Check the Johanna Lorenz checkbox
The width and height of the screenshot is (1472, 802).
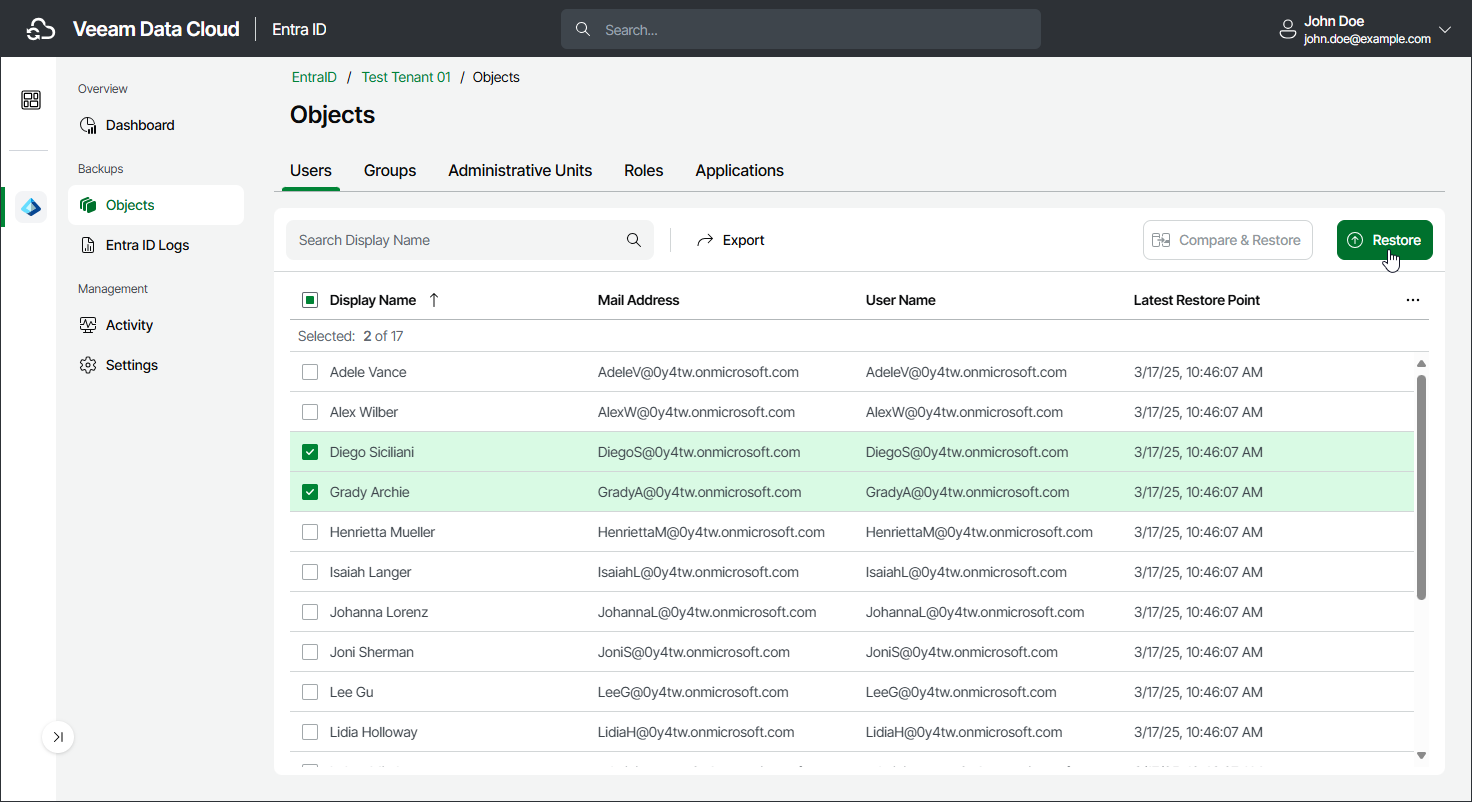[310, 612]
